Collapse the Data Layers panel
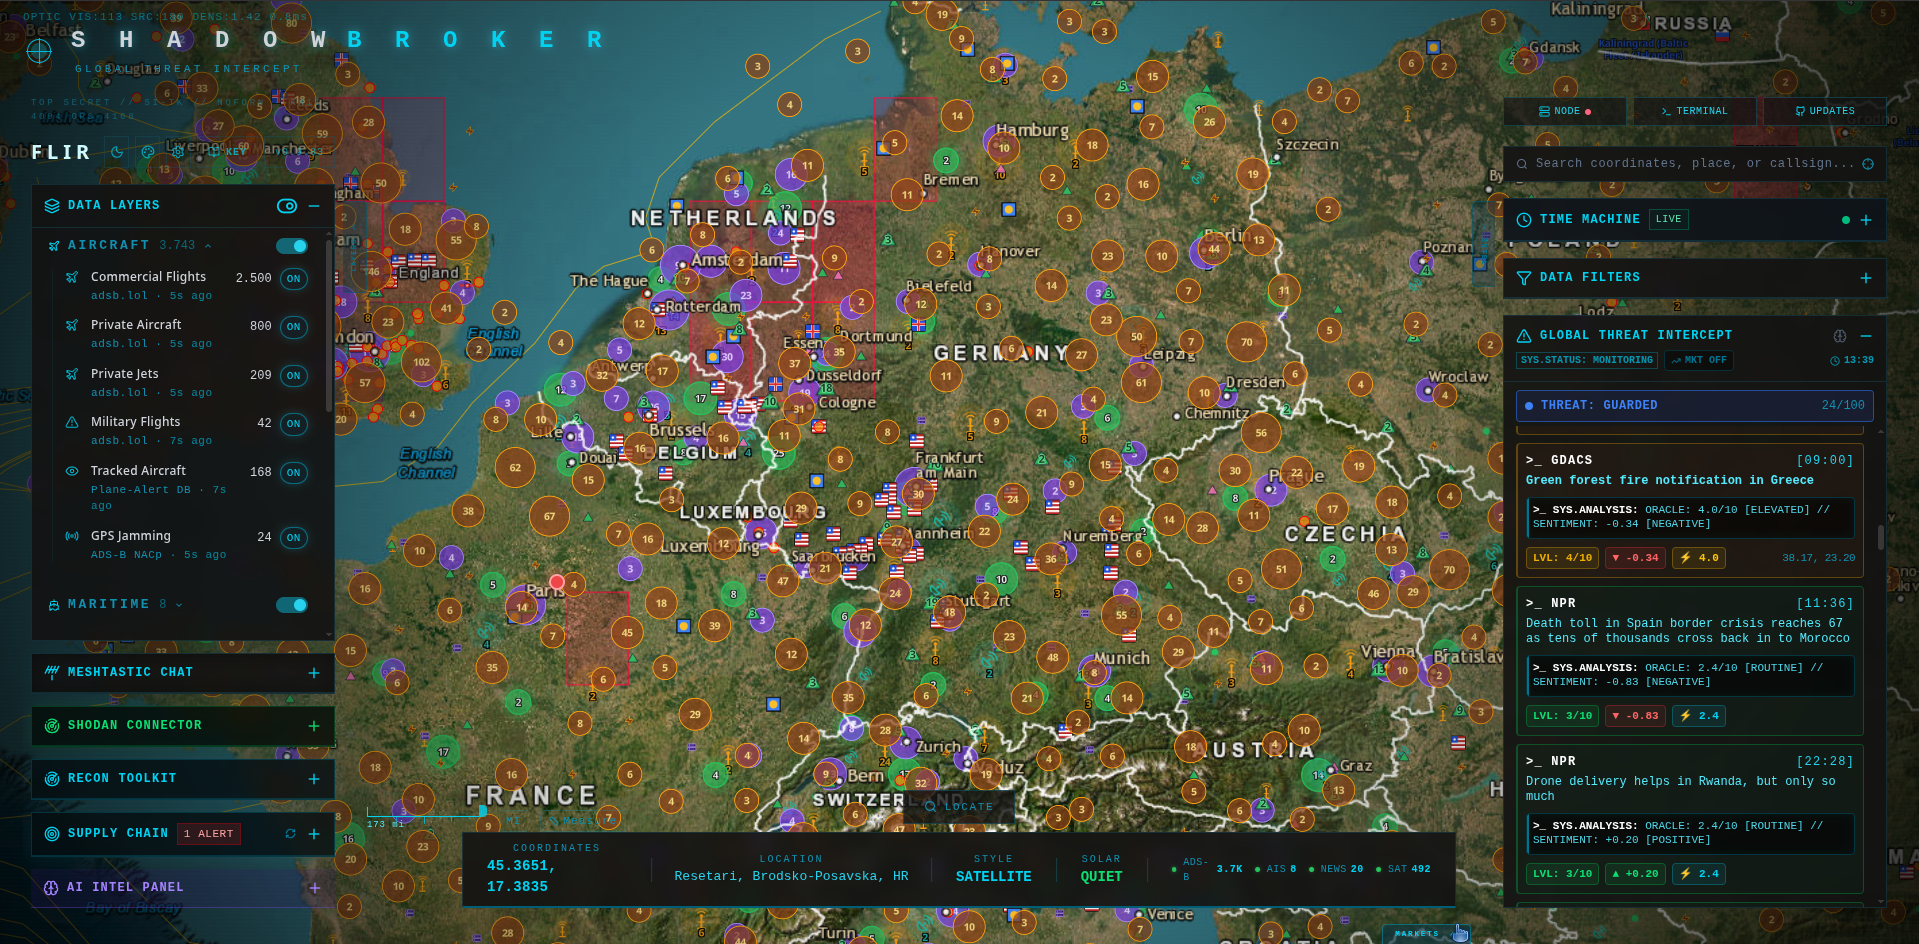The width and height of the screenshot is (1919, 944). tap(314, 206)
